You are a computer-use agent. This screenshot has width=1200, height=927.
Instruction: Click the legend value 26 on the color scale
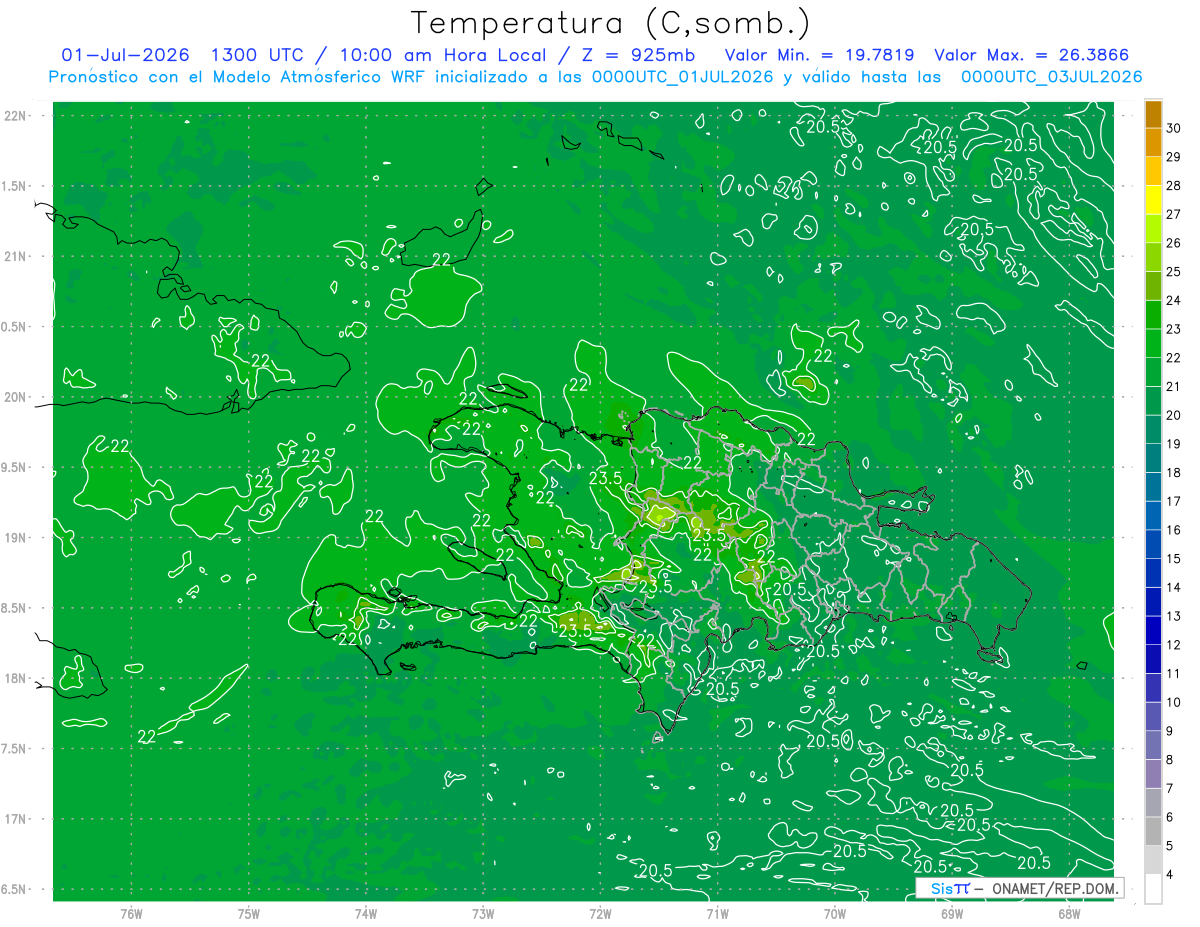coord(1174,243)
